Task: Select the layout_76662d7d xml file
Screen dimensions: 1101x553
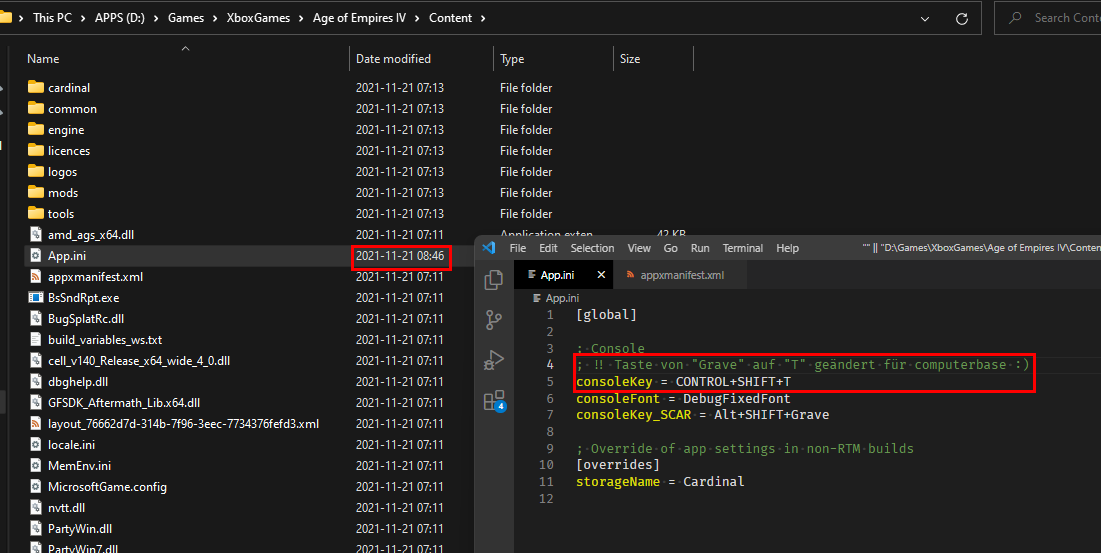Action: [x=183, y=424]
